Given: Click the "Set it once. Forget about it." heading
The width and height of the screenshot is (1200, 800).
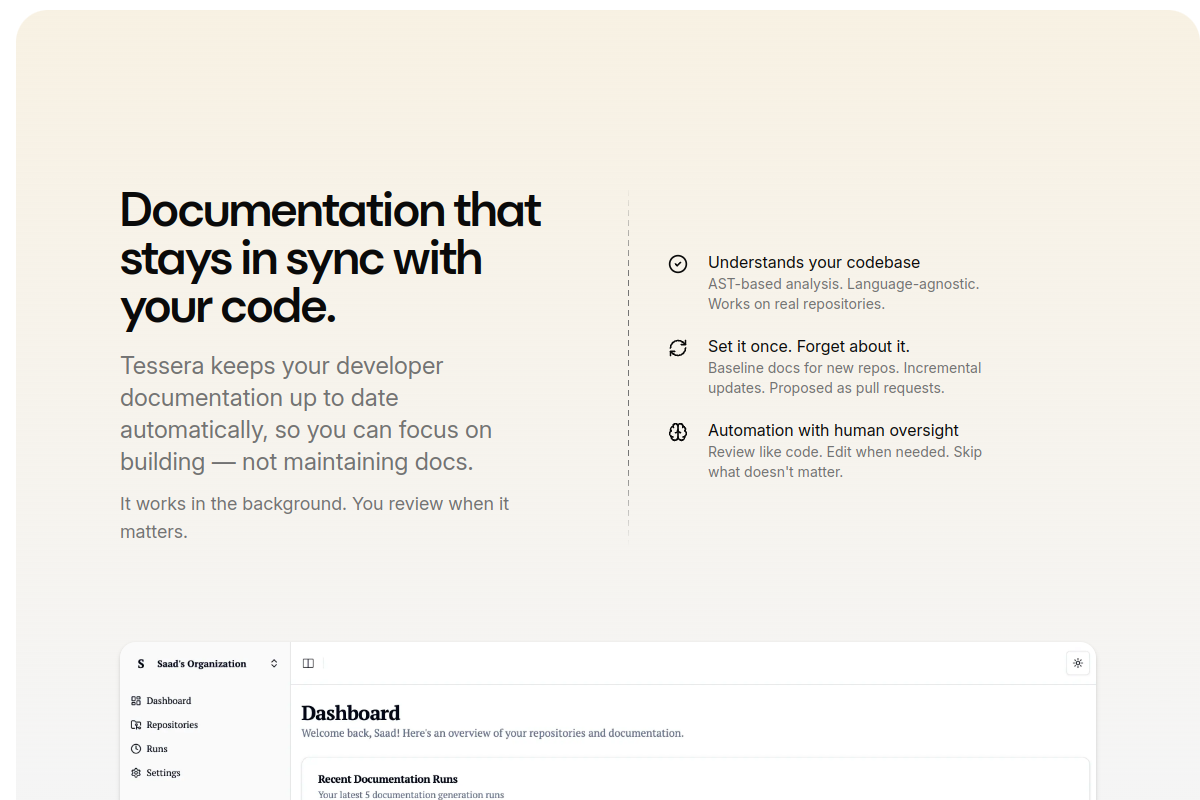Looking at the screenshot, I should point(809,346).
